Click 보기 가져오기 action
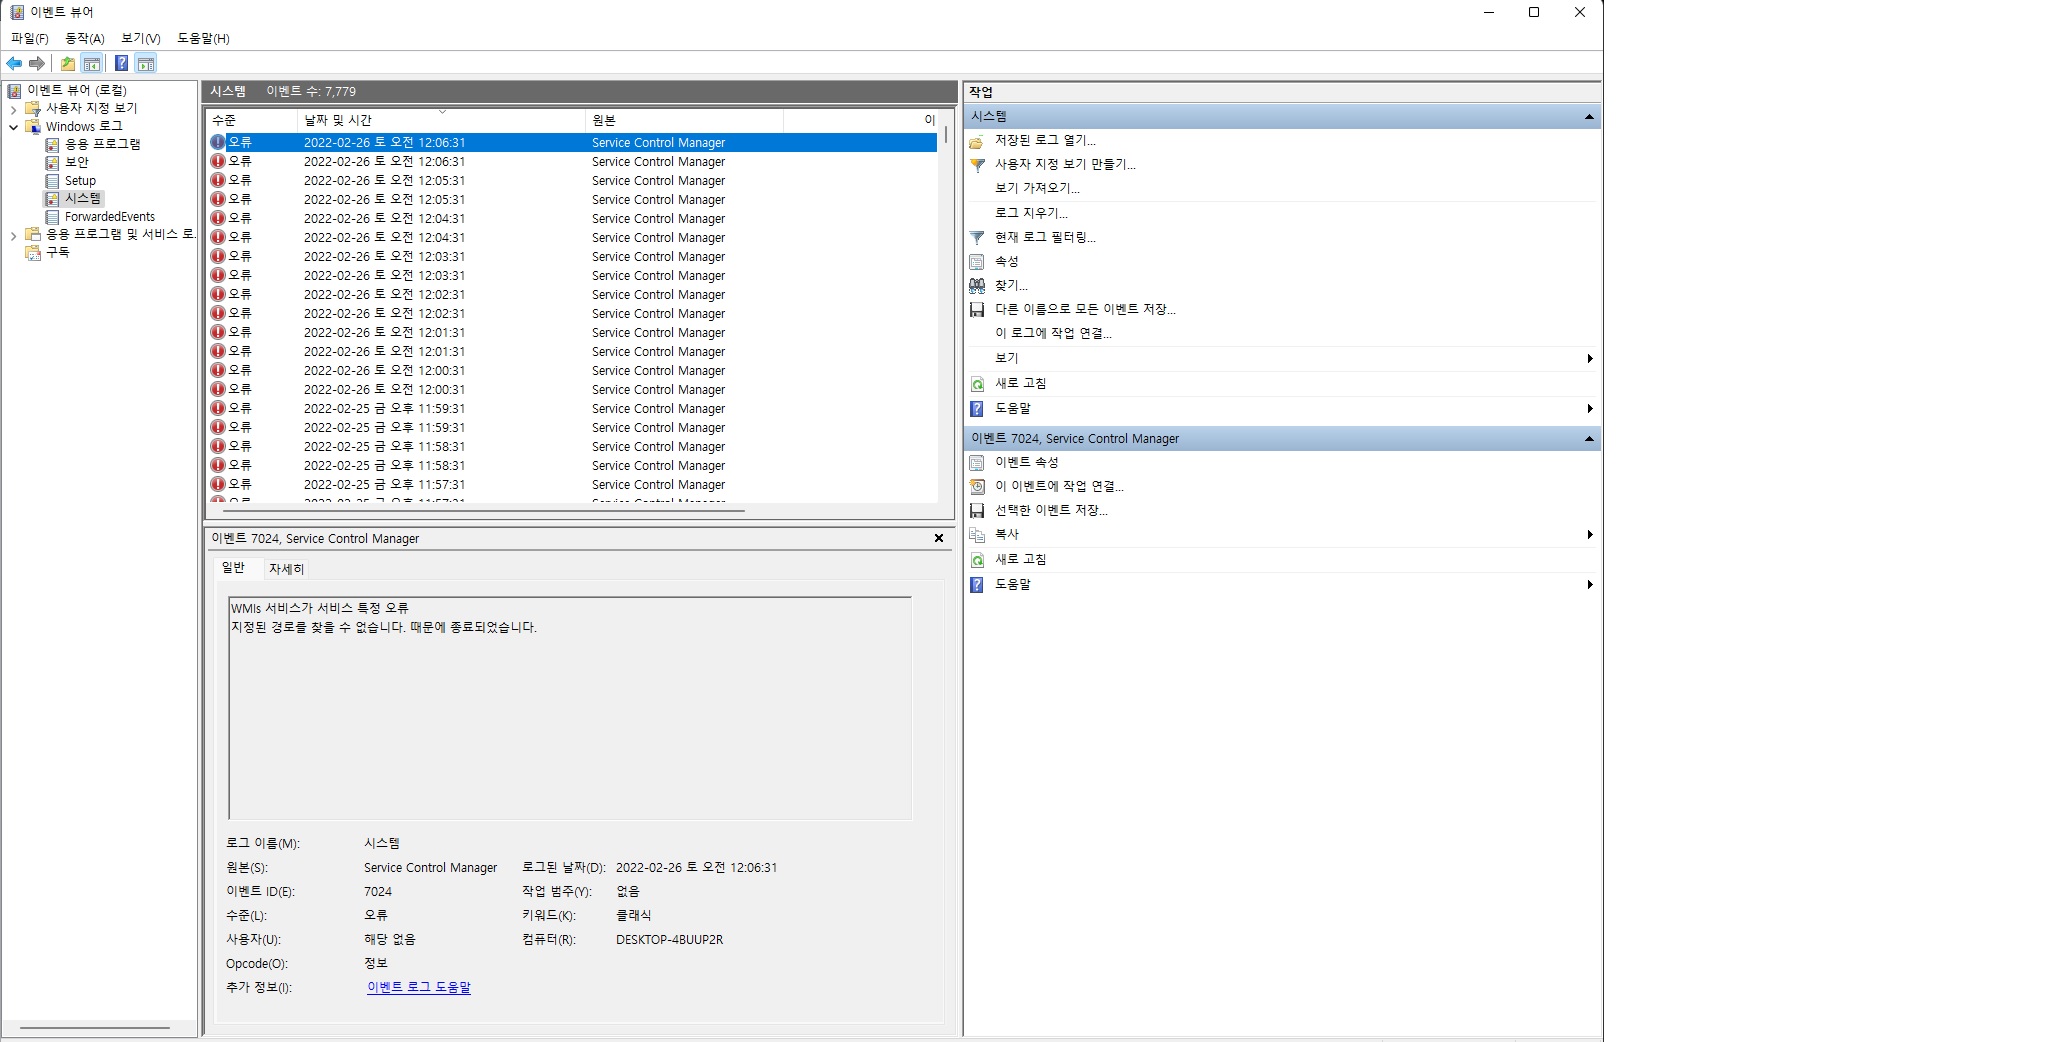This screenshot has height=1042, width=2064. 1037,189
